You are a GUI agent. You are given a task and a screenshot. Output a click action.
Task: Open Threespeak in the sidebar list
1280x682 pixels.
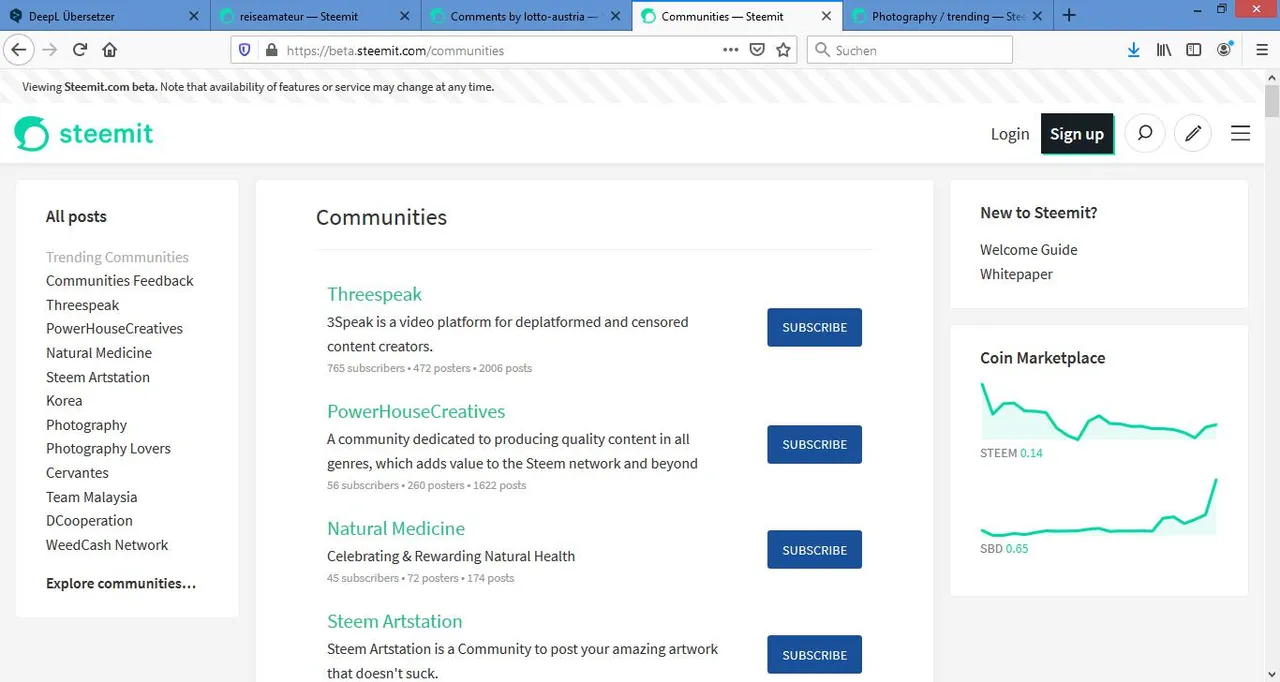coord(82,305)
